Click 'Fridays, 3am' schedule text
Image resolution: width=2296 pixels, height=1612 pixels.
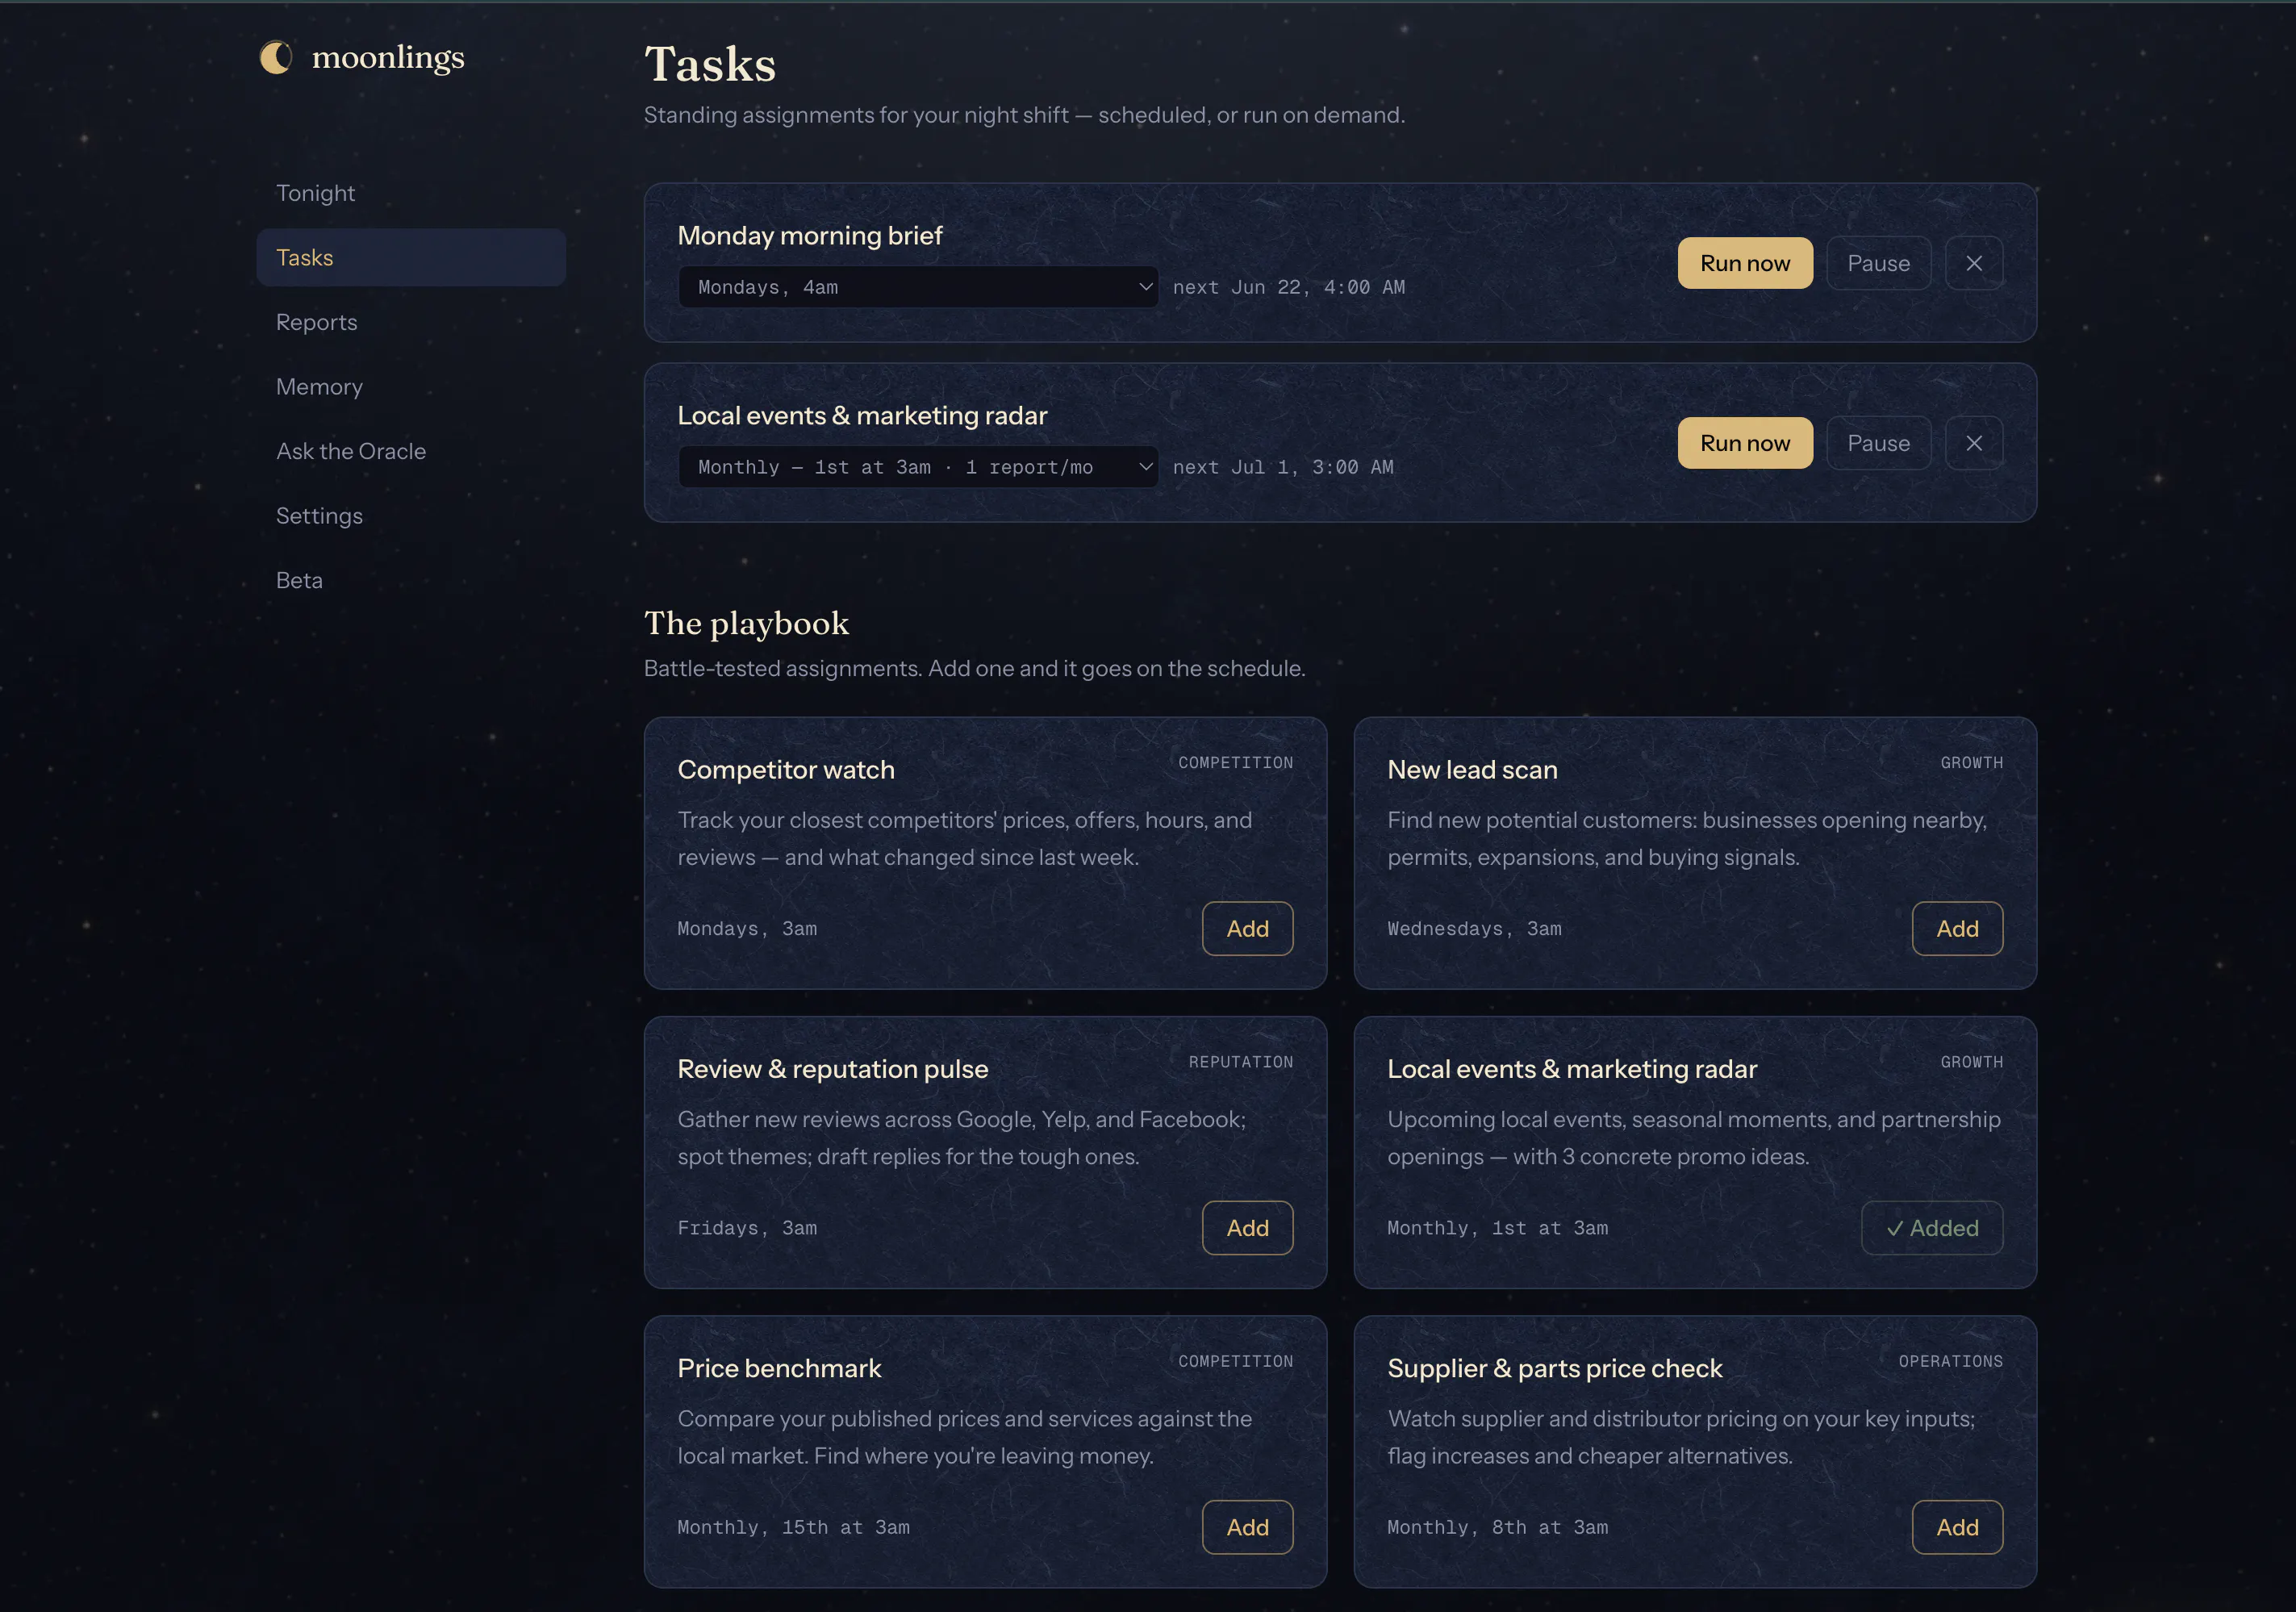[747, 1228]
